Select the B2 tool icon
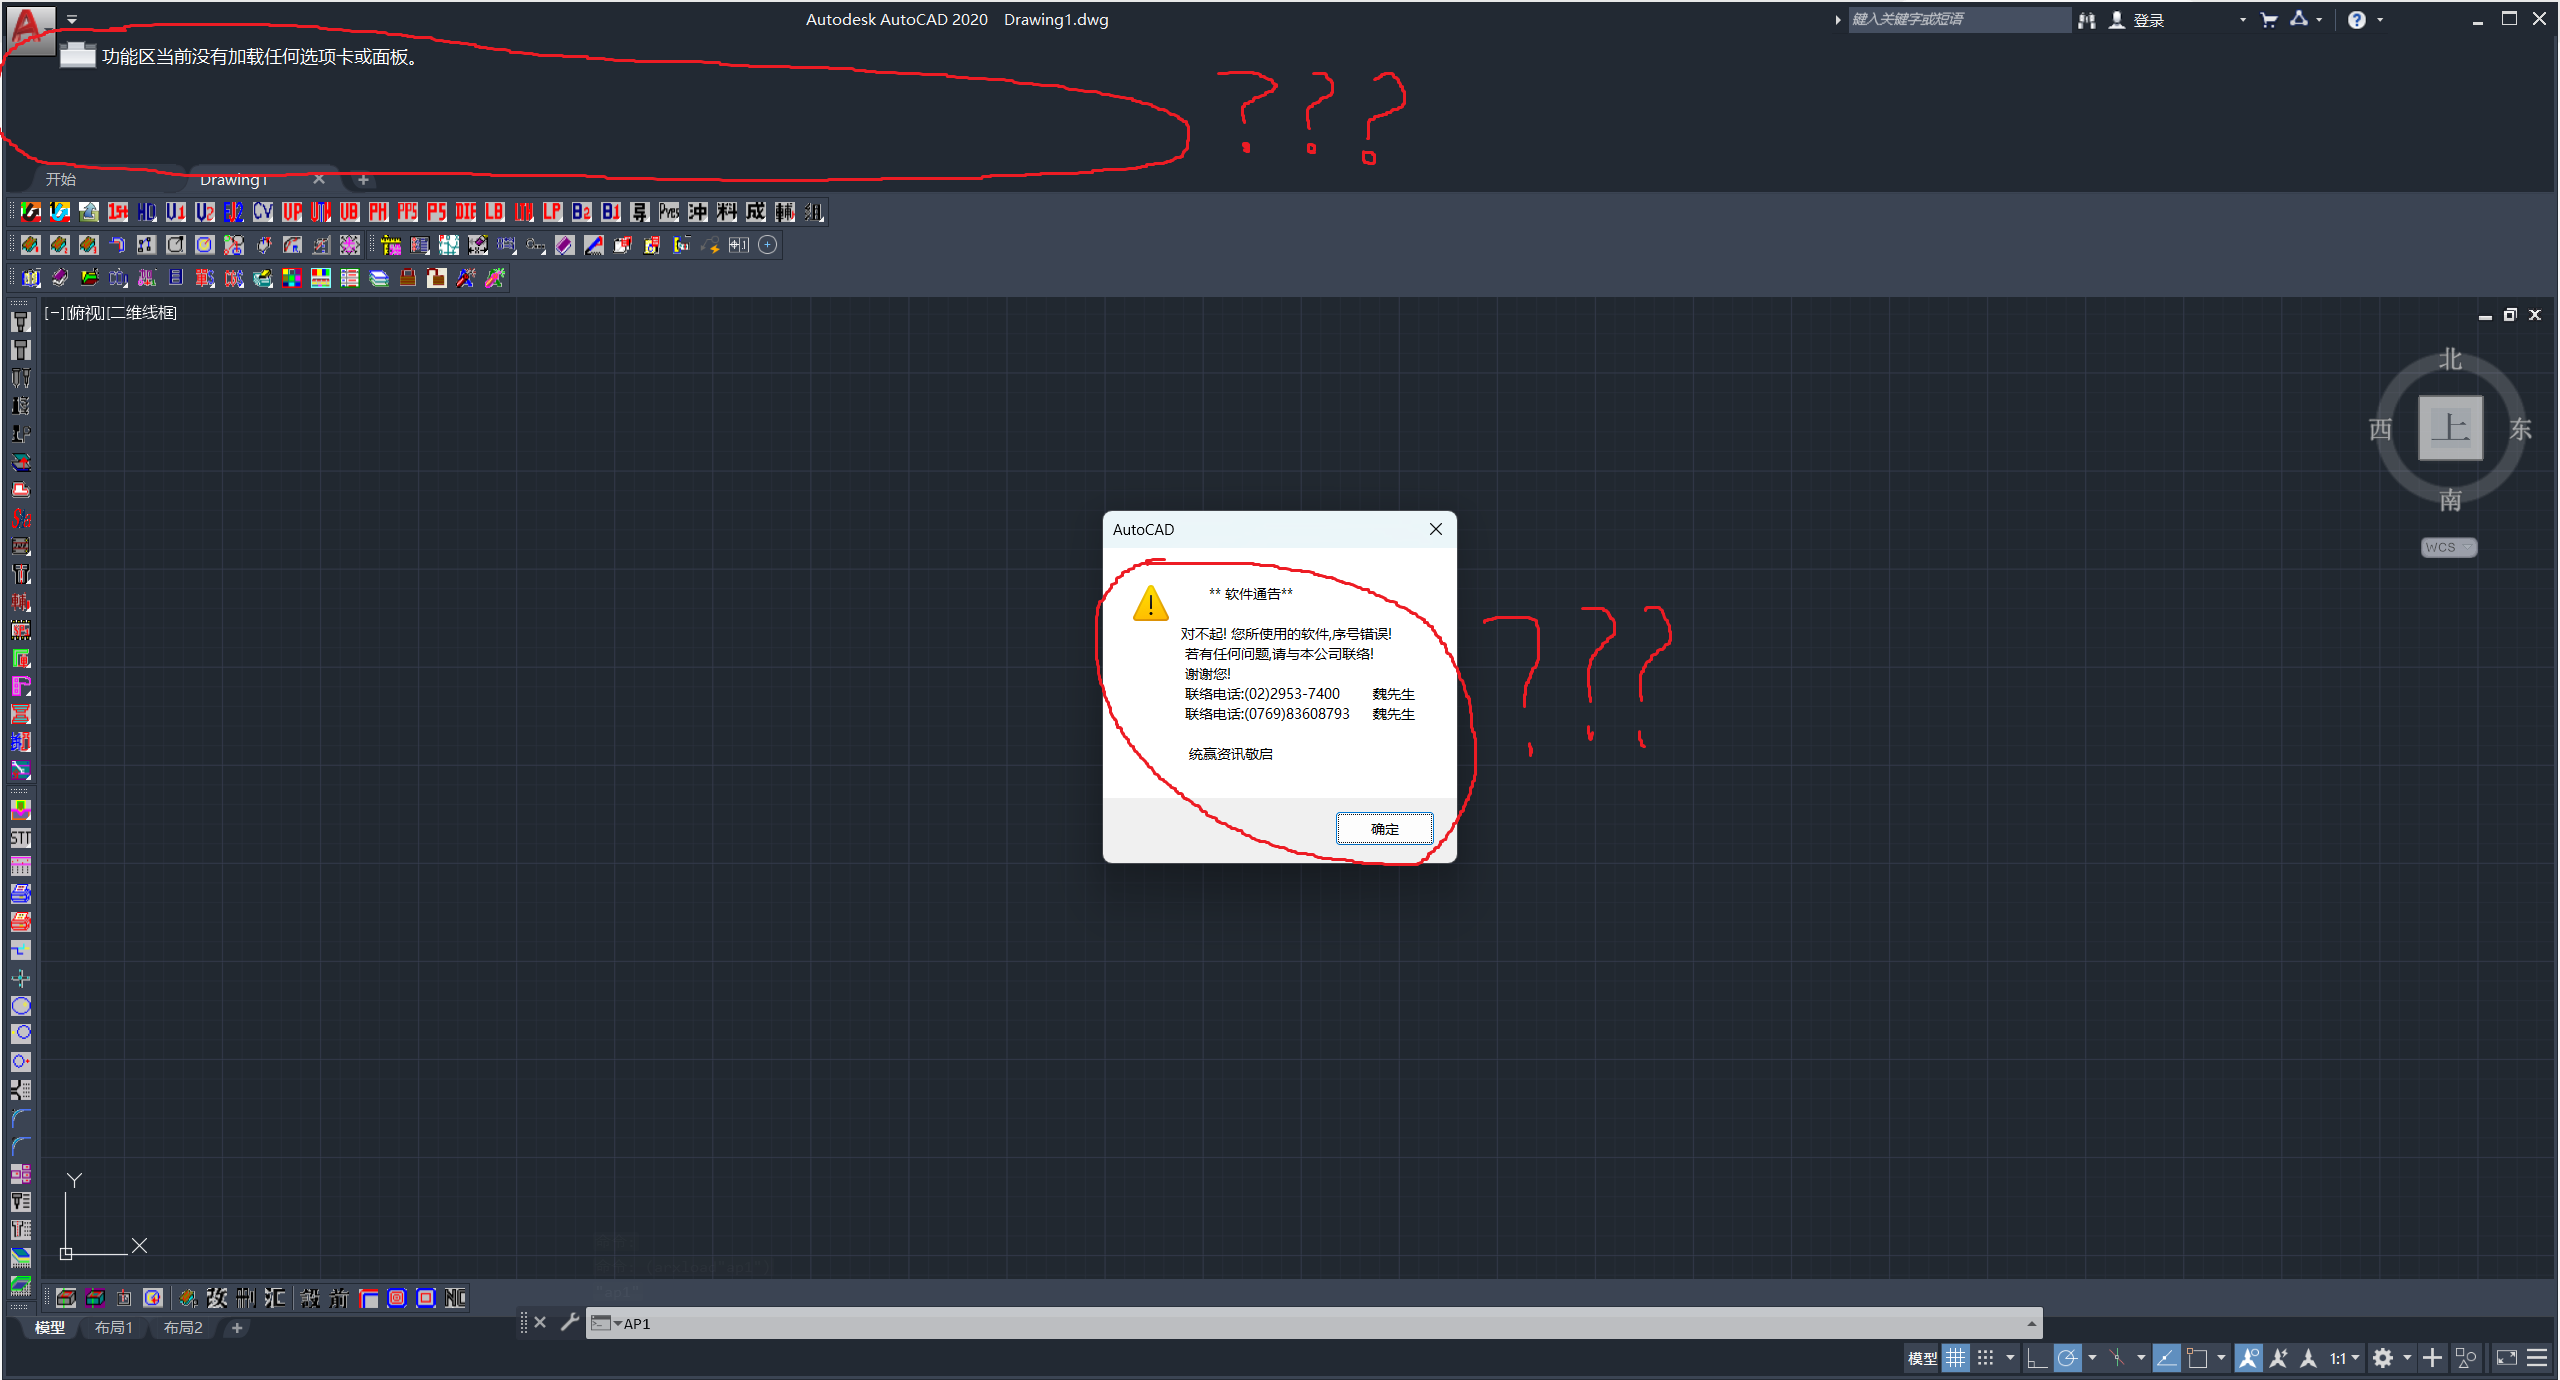The width and height of the screenshot is (2560, 1380). 581,212
